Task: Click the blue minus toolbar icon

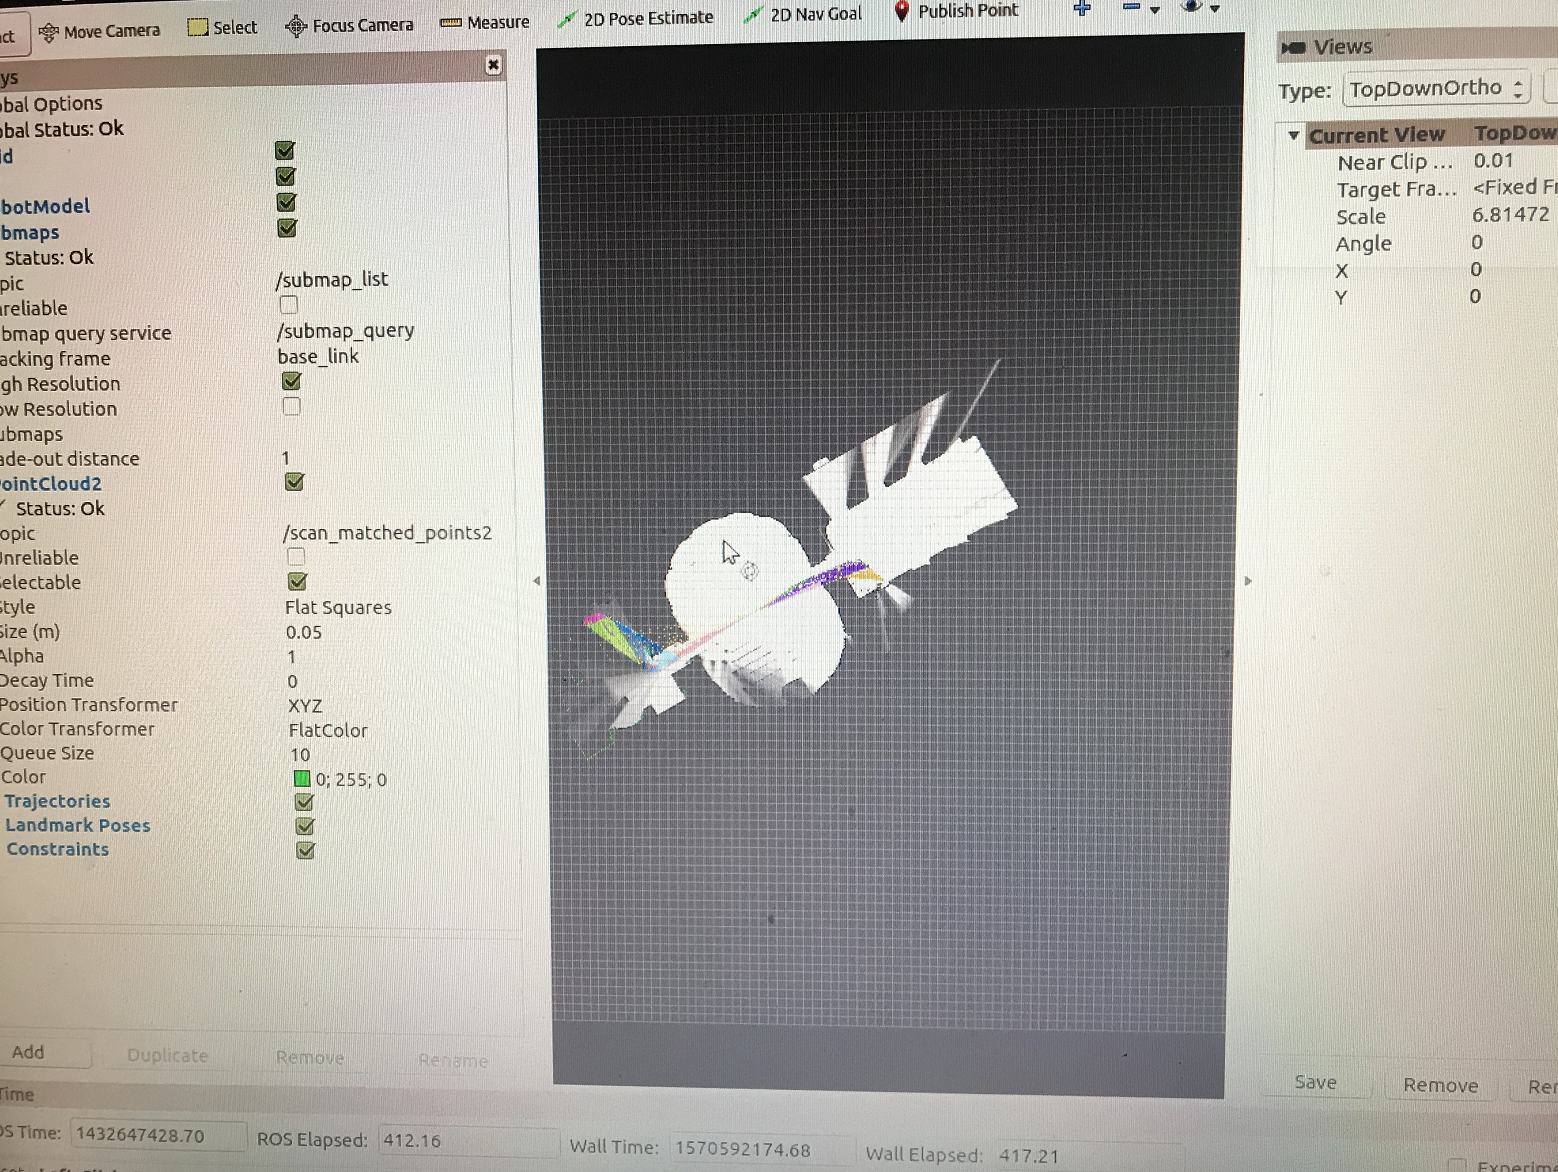Action: [1131, 8]
